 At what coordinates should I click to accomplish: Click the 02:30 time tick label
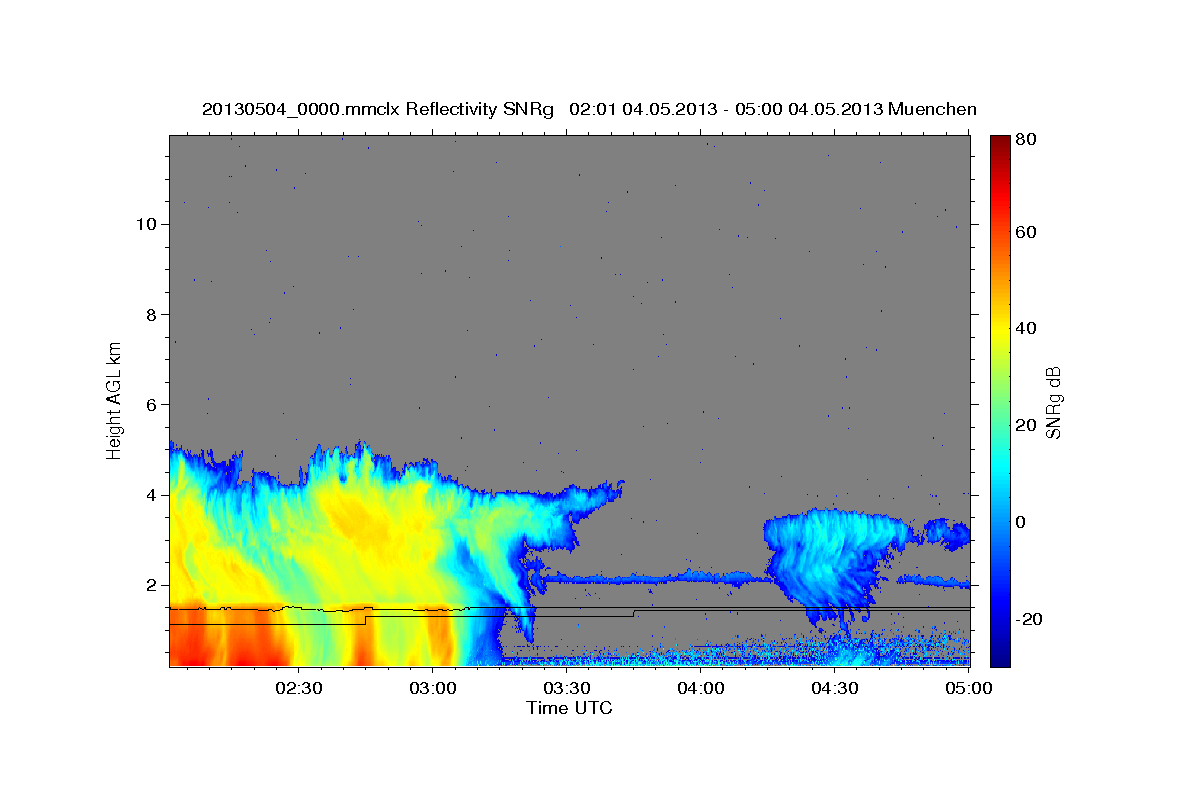pyautogui.click(x=298, y=688)
